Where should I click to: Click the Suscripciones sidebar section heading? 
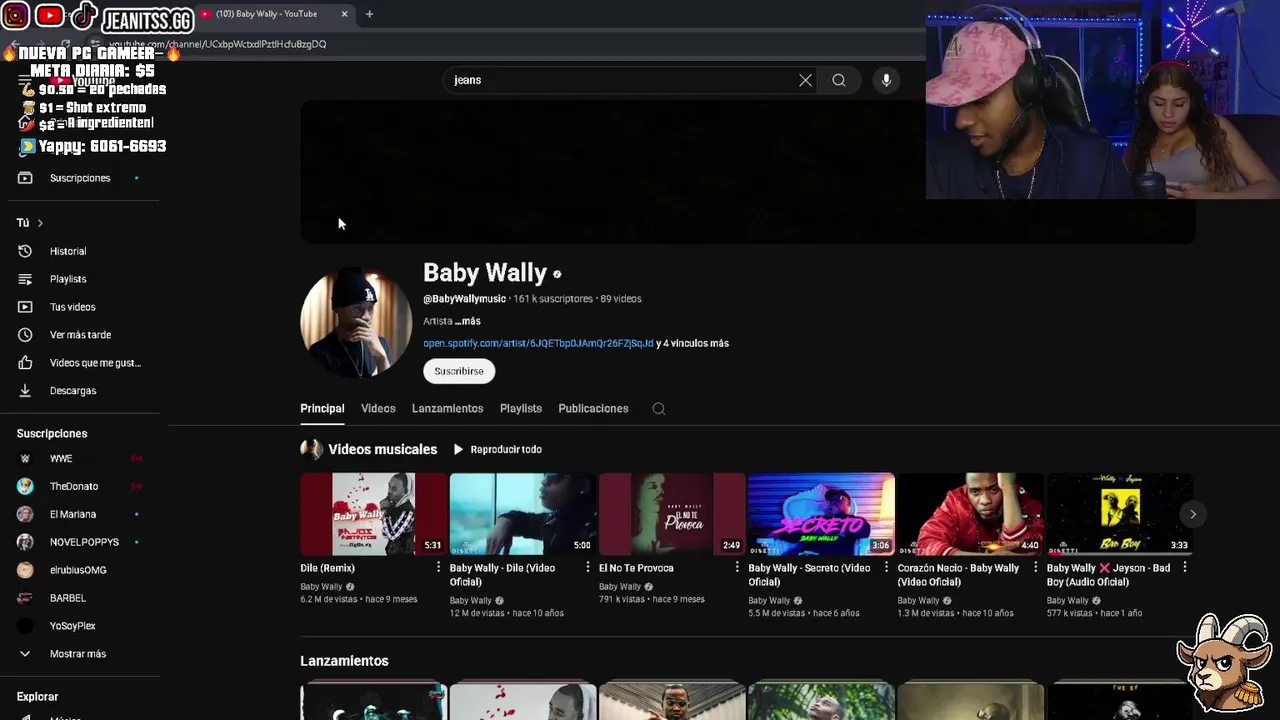pos(52,434)
